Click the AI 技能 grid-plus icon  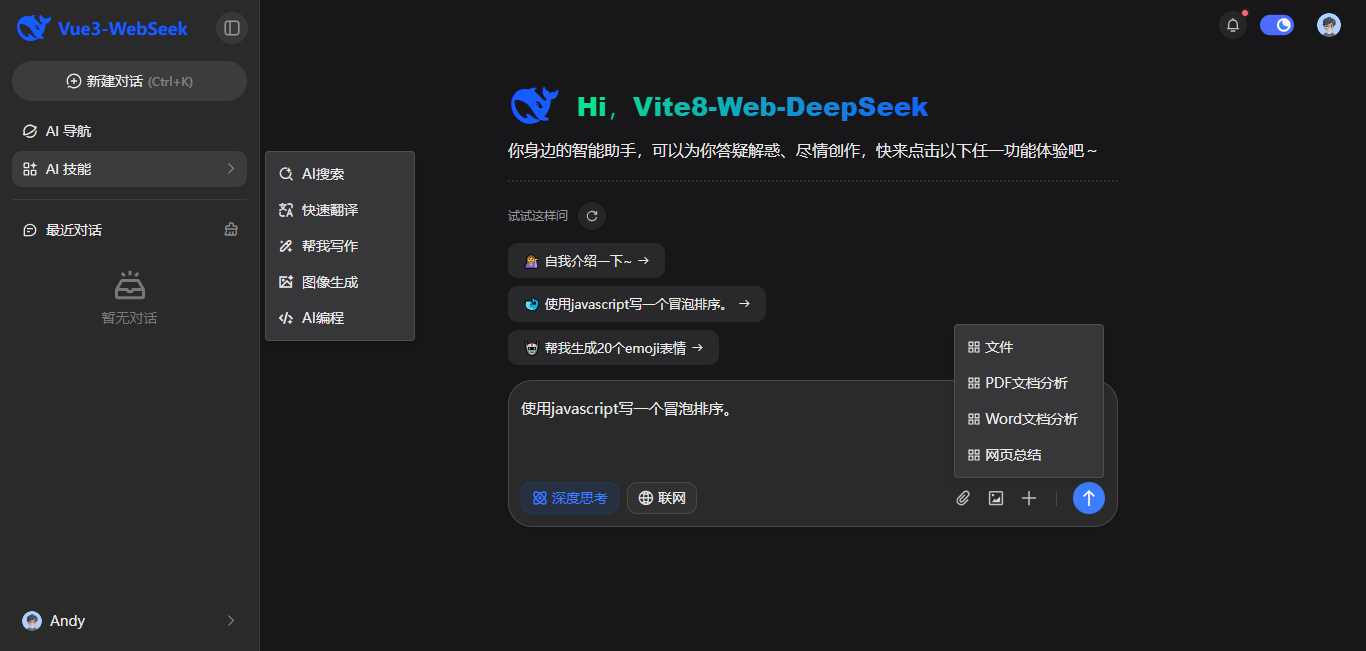[x=30, y=169]
